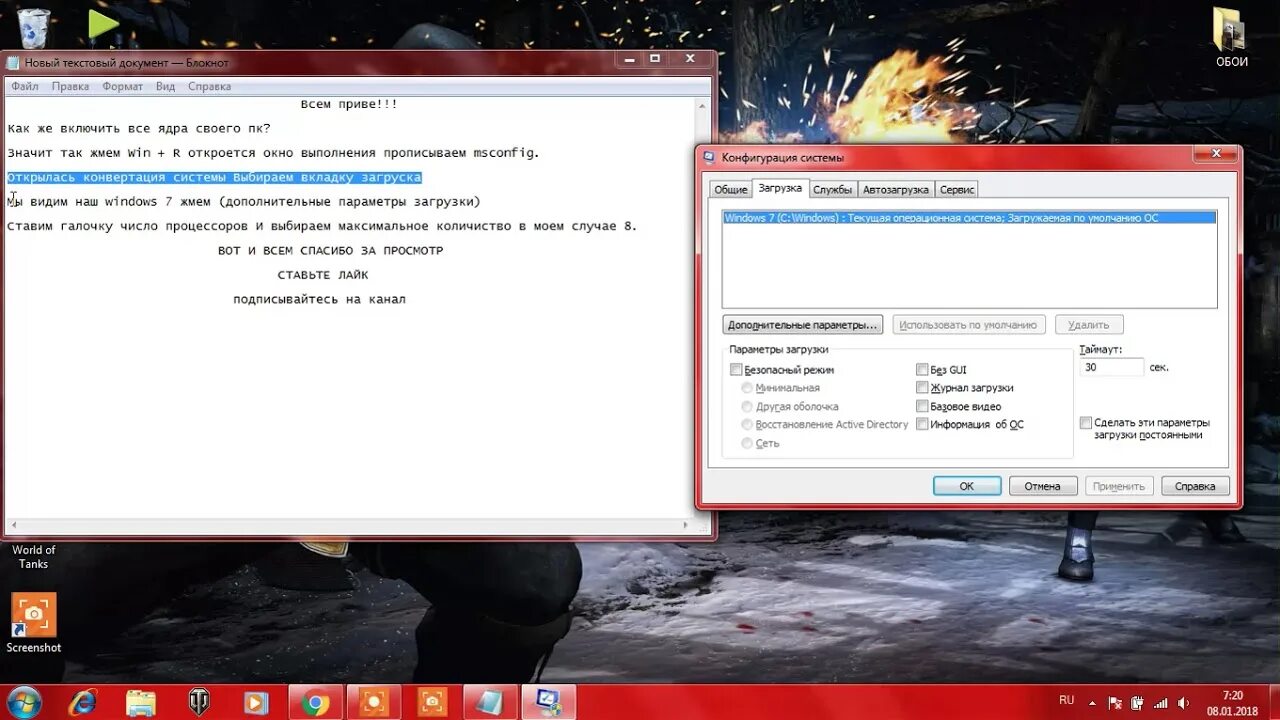Screen dimensions: 1280x720
Task: Open the media player taskbar icon
Action: click(x=257, y=702)
